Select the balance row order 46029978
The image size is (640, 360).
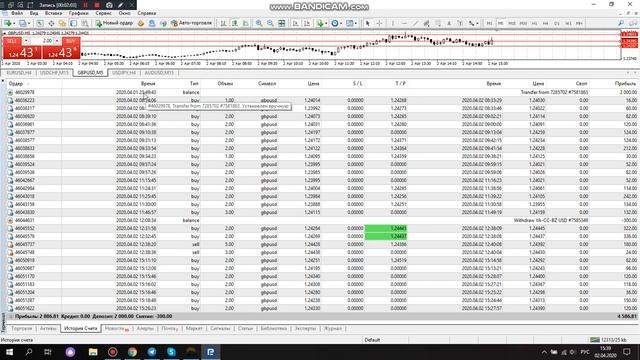click(x=322, y=92)
